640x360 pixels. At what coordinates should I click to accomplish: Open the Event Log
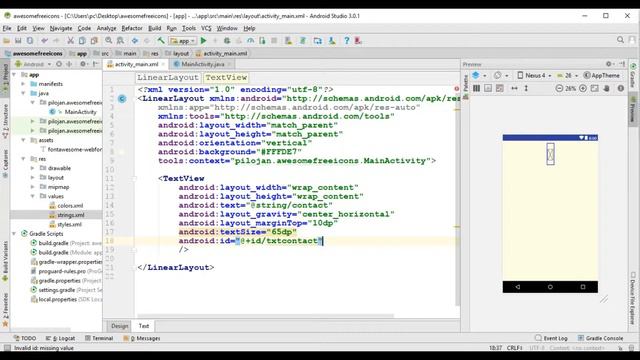[x=551, y=338]
